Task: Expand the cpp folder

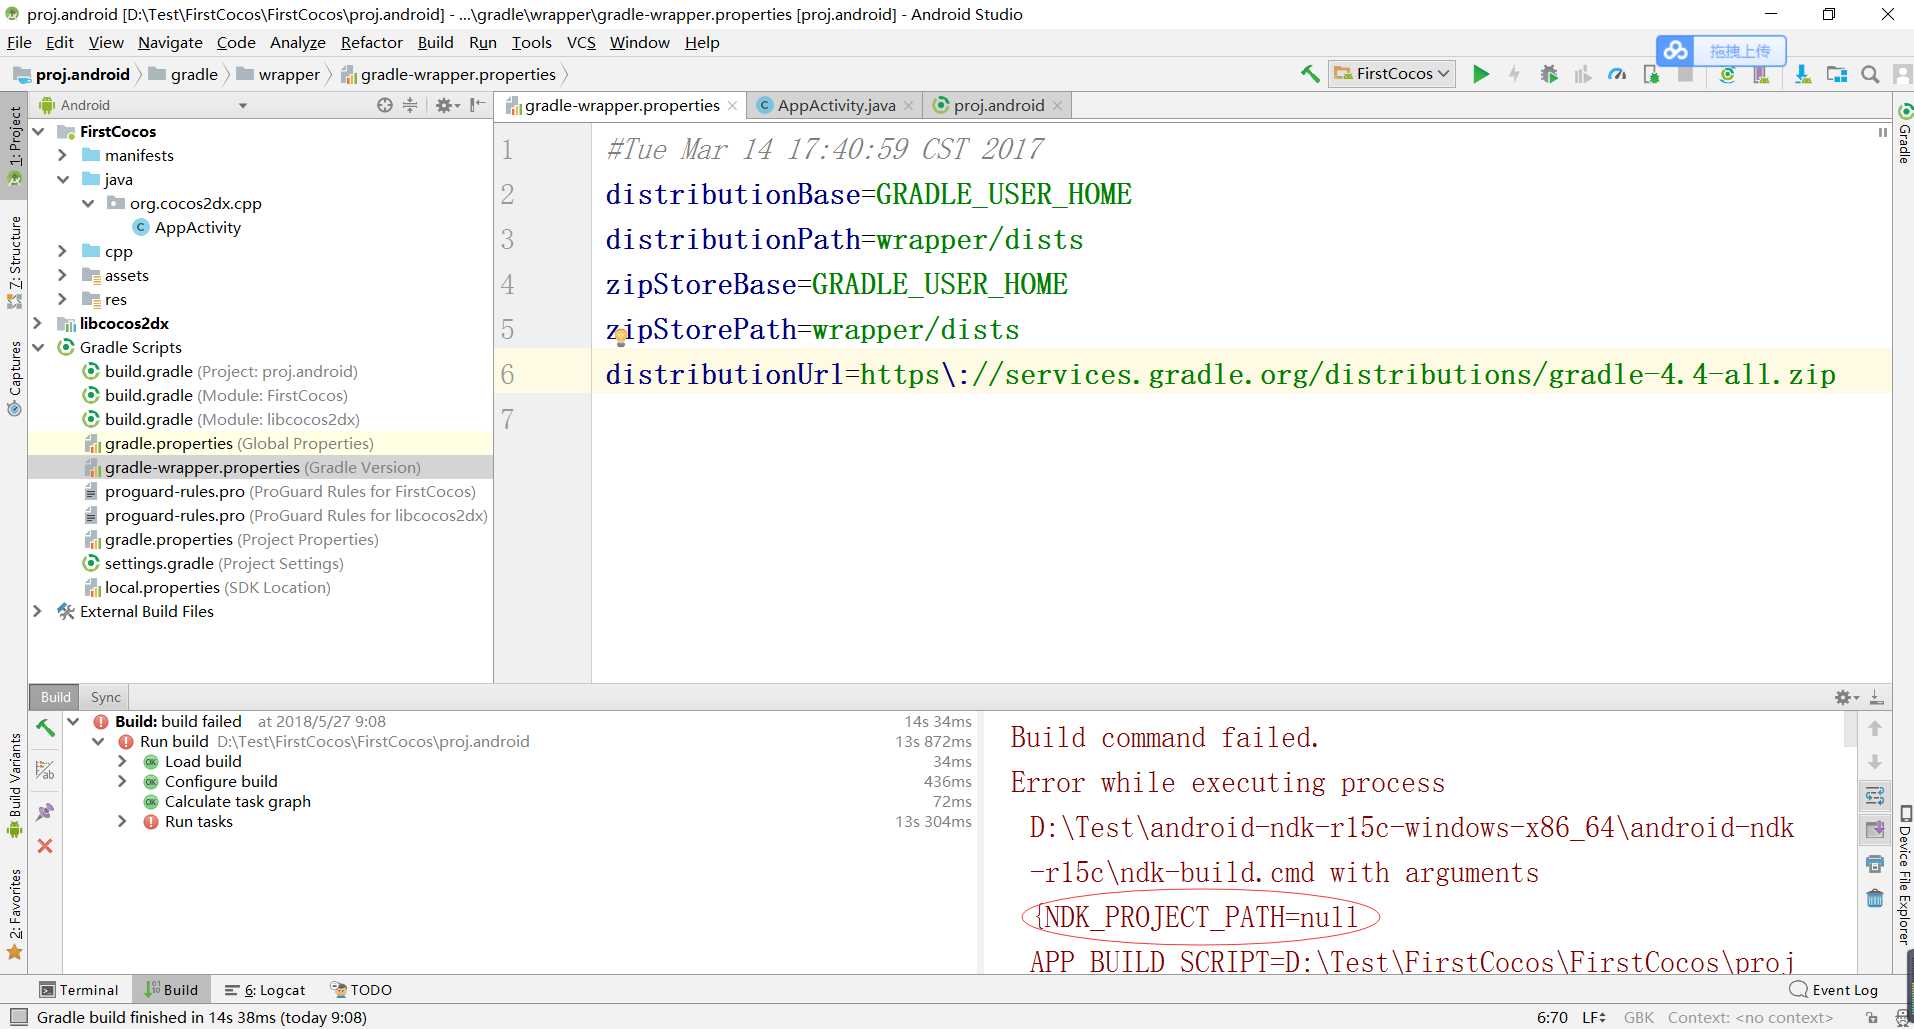Action: 62,251
